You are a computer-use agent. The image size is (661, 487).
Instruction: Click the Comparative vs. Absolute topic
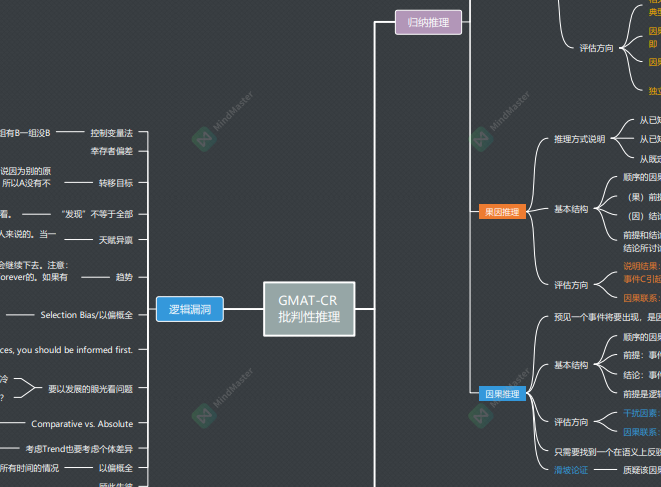pos(82,424)
